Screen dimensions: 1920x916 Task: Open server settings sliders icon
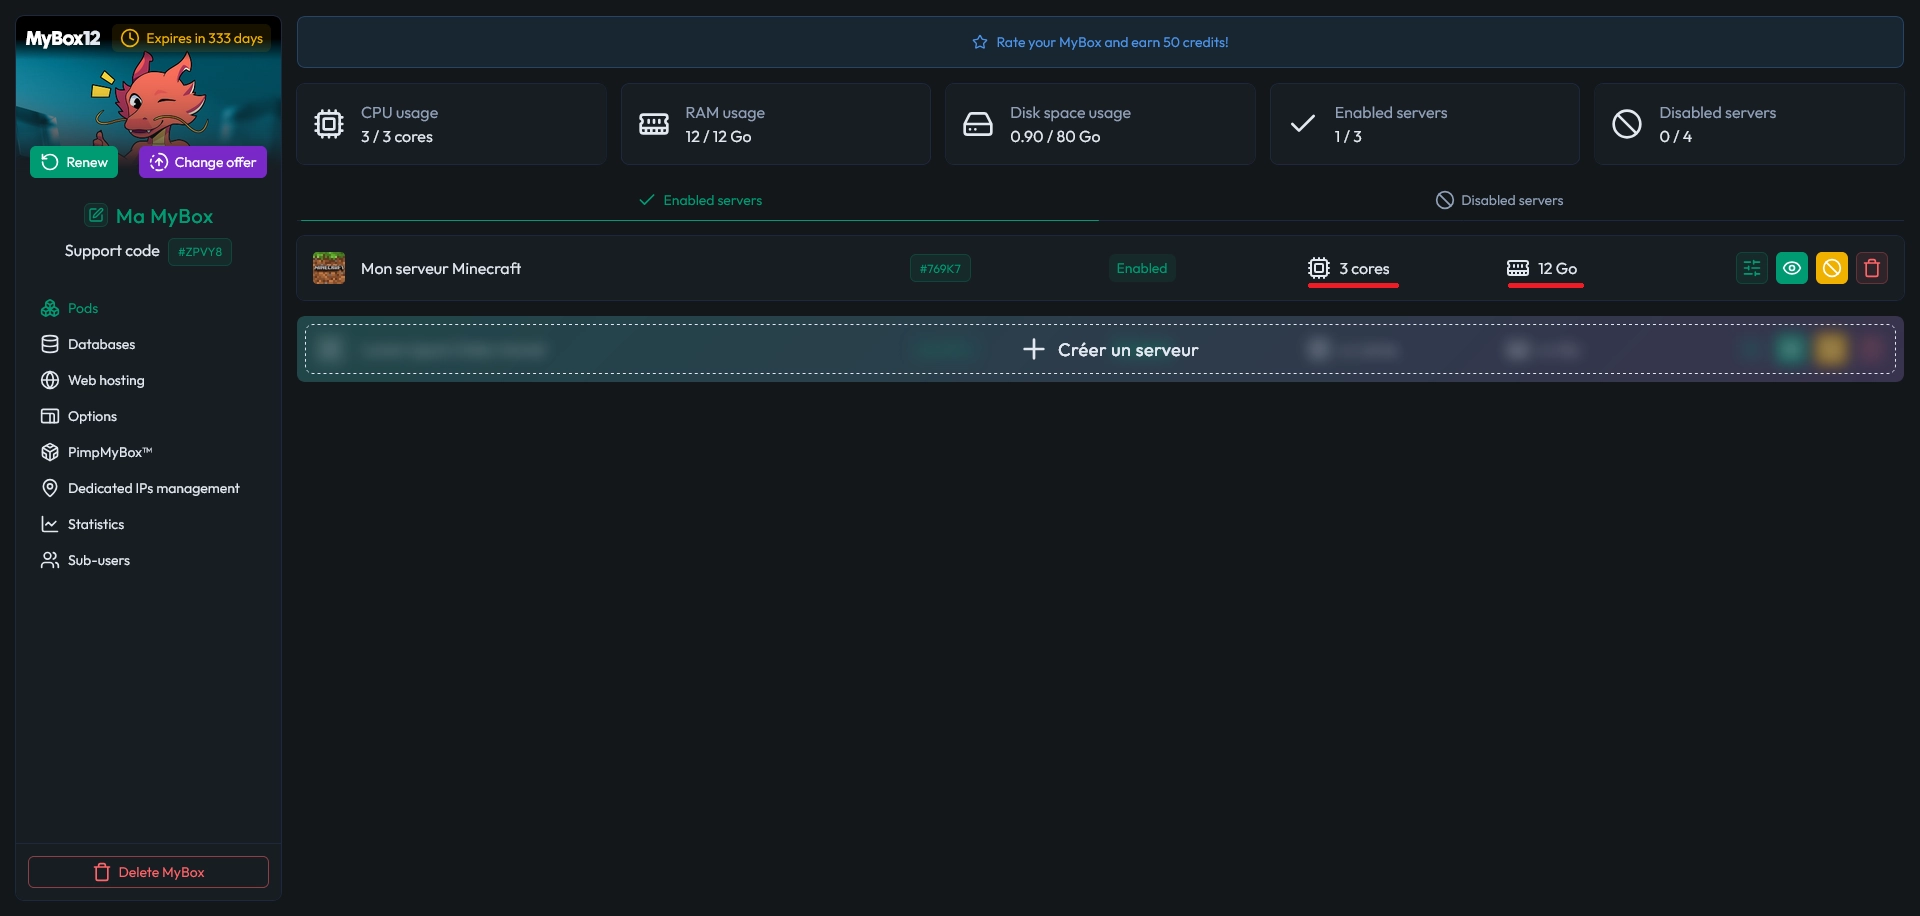click(1751, 268)
